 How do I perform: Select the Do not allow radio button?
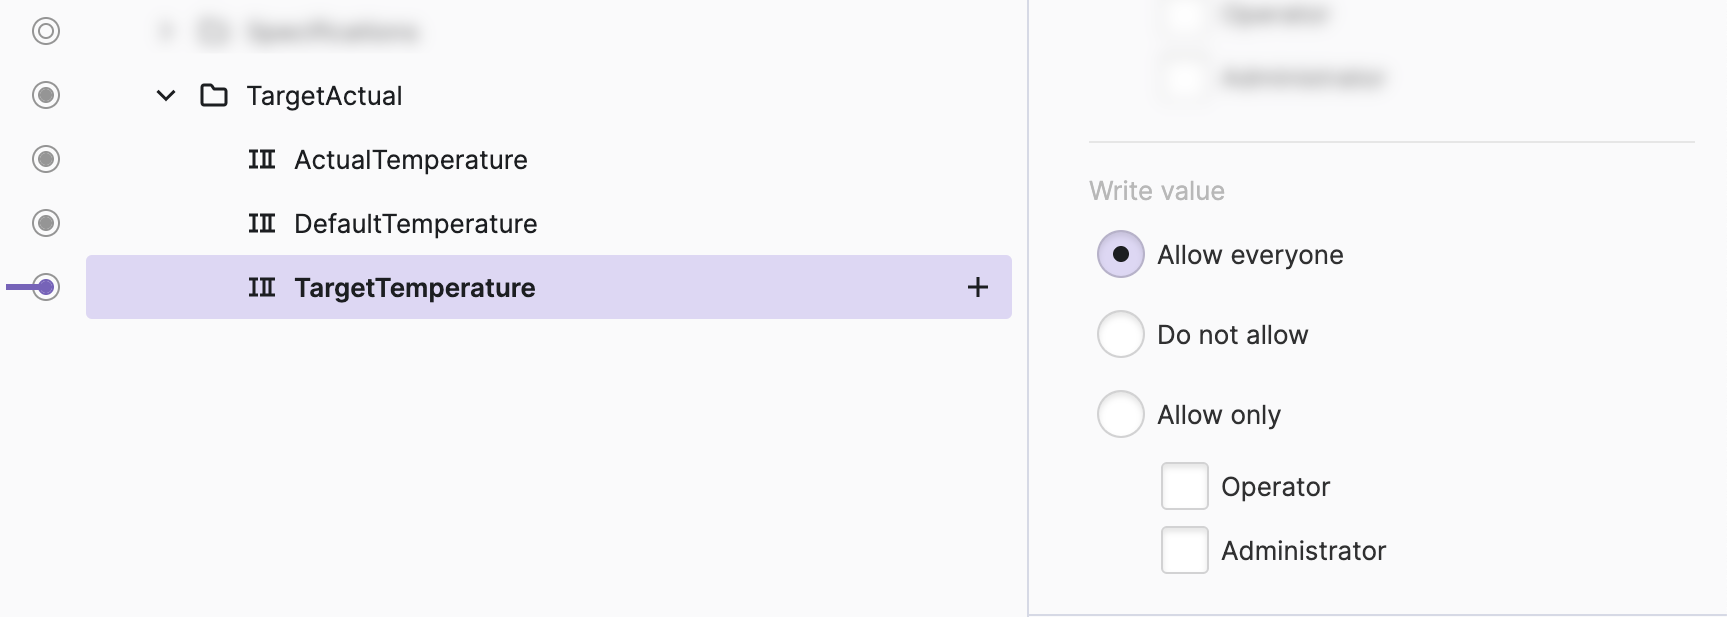[1121, 335]
